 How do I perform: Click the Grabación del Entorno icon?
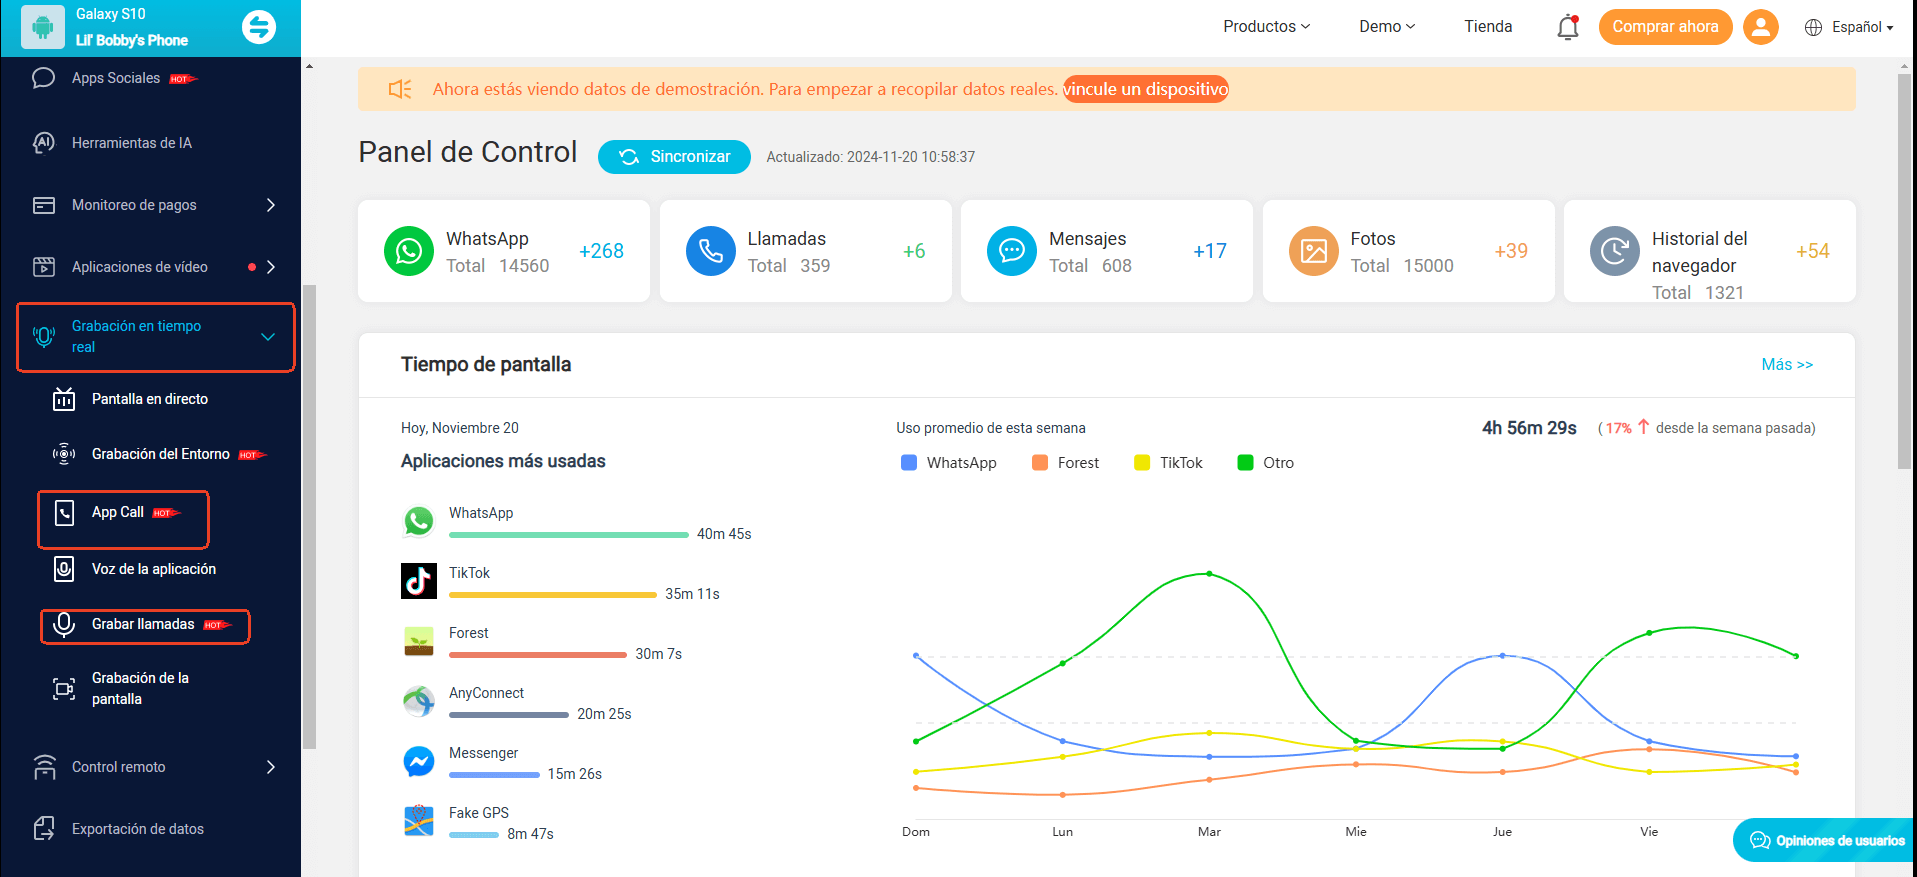64,454
